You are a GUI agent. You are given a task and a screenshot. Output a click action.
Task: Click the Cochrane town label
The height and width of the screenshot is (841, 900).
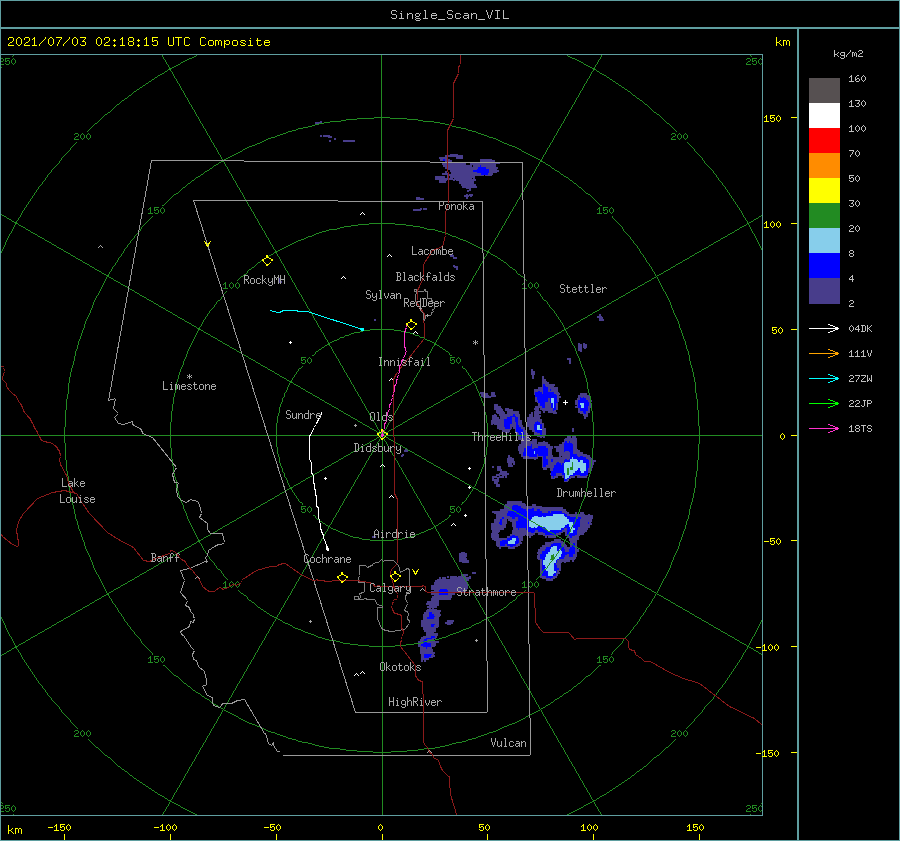tap(327, 559)
